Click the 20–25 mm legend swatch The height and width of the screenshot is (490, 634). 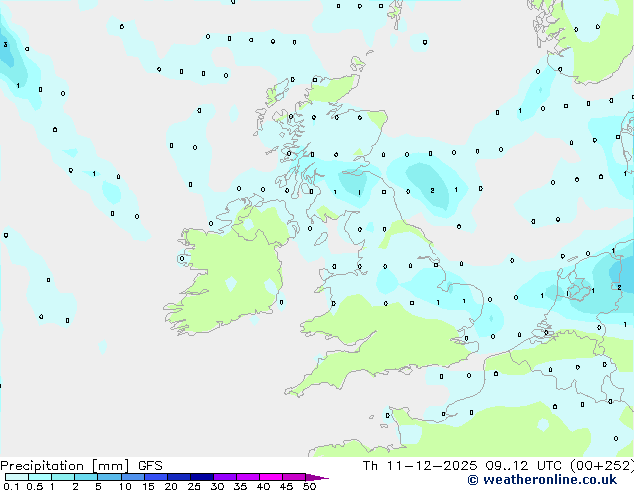pyautogui.click(x=178, y=477)
